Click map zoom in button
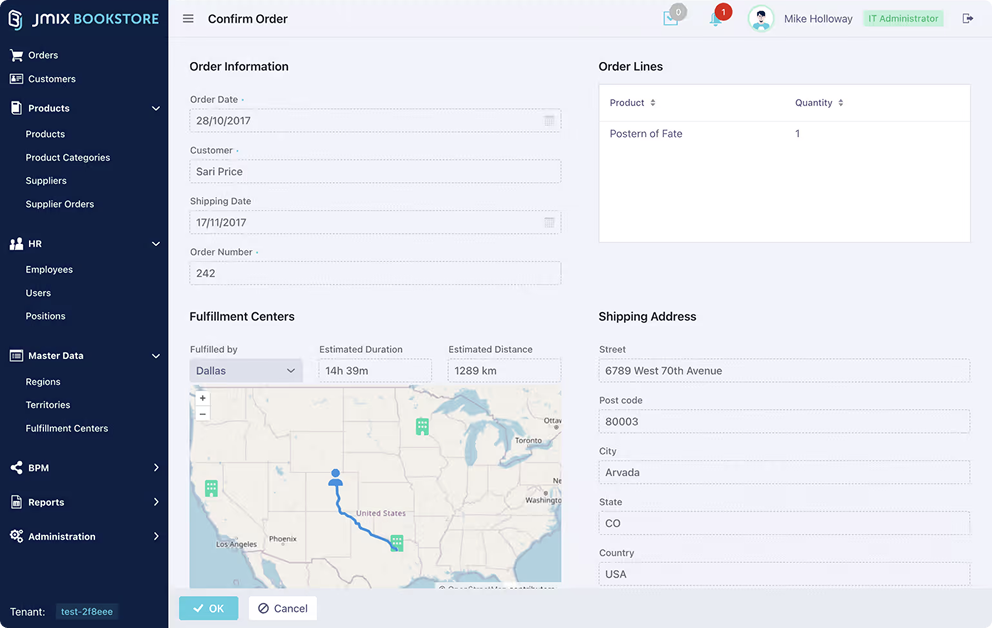992x628 pixels. click(203, 398)
